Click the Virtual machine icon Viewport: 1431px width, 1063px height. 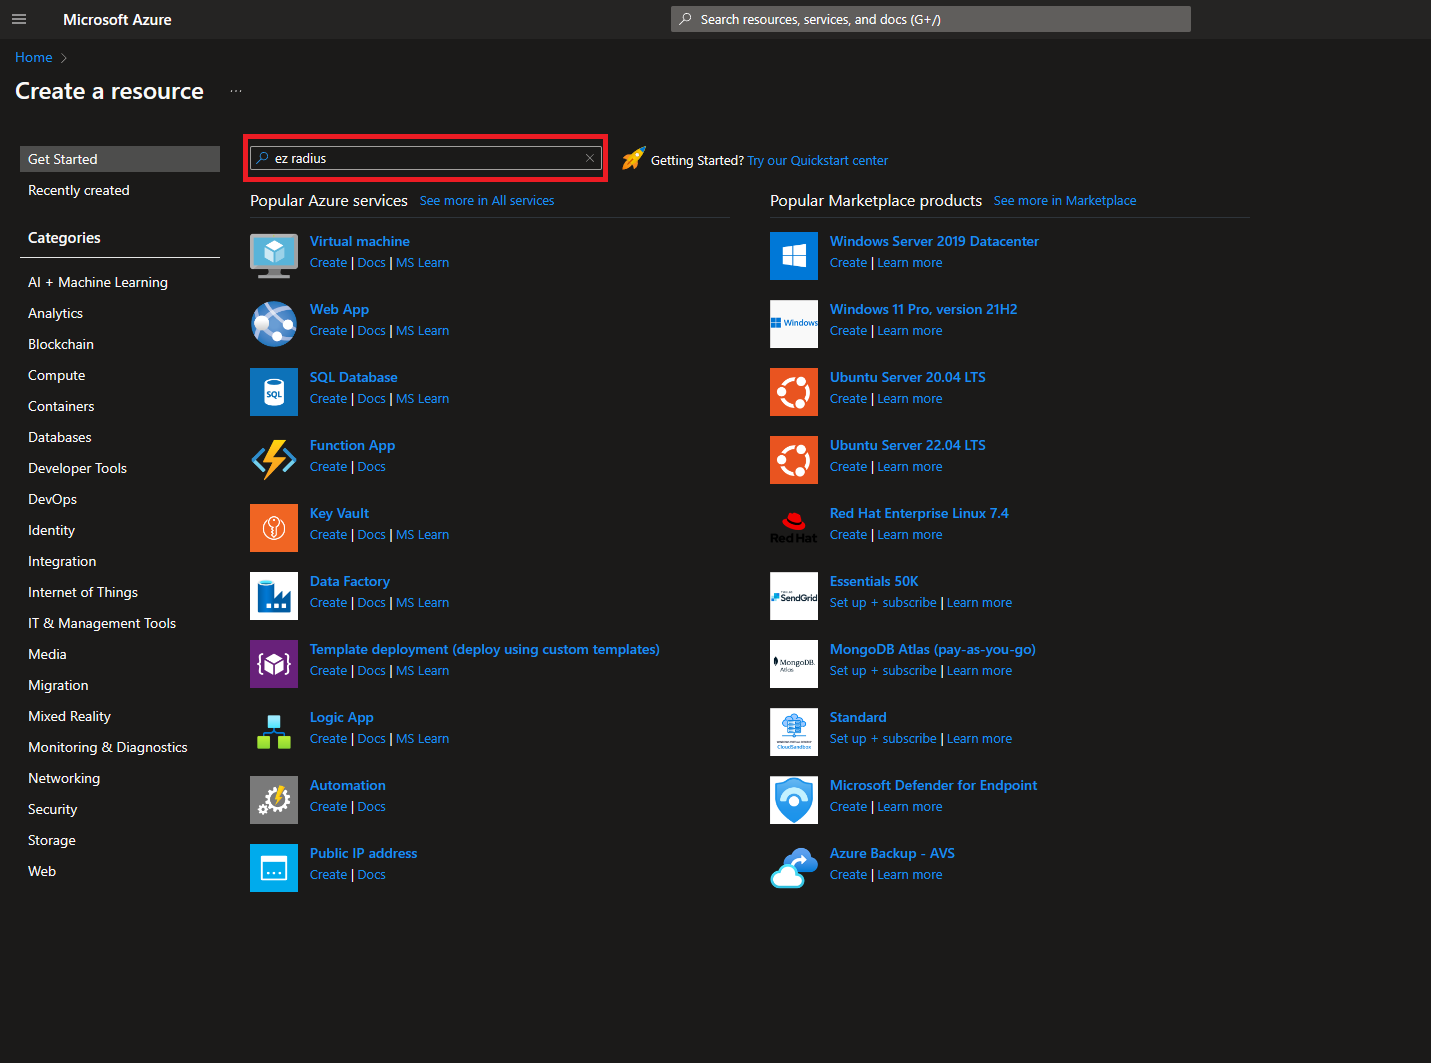[274, 256]
